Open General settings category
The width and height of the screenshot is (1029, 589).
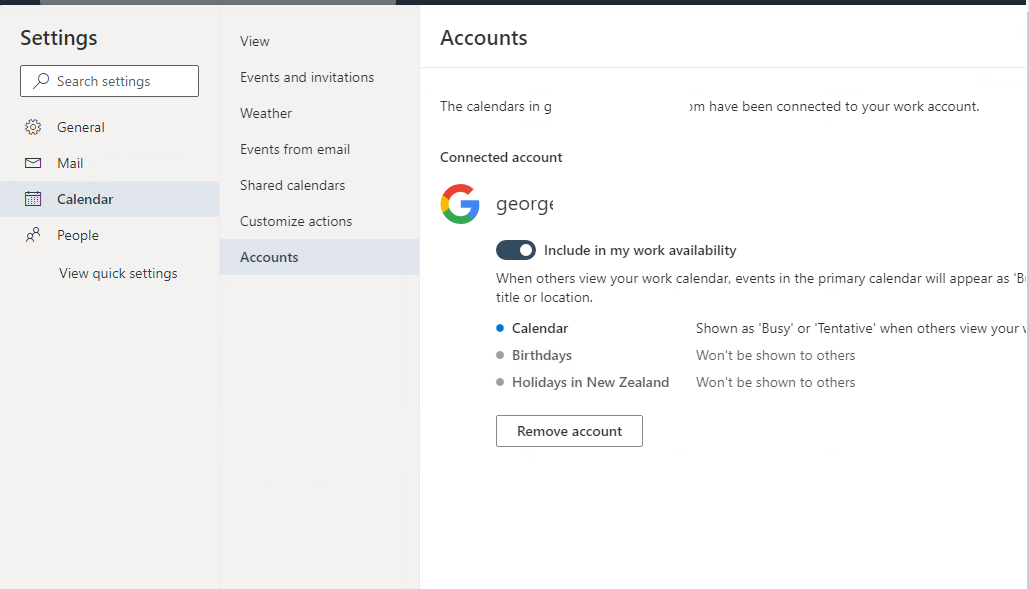coord(110,127)
